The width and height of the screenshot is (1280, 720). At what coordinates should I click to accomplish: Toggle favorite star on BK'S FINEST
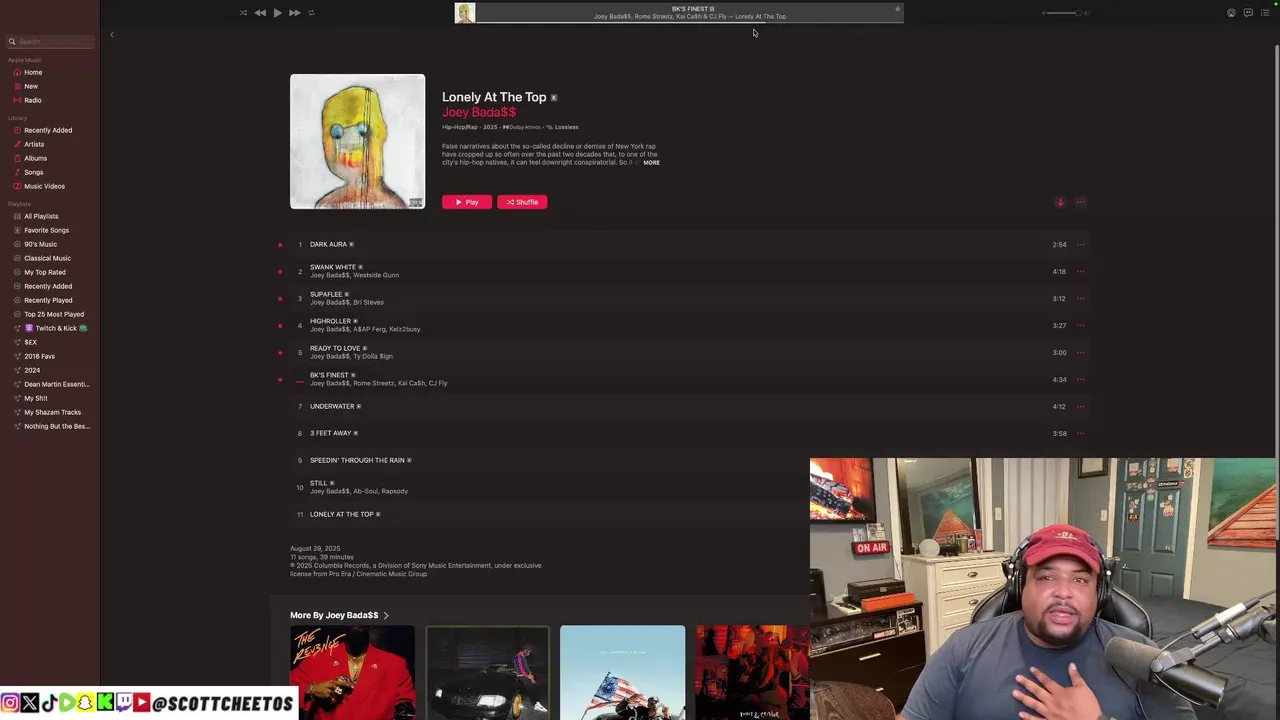[280, 379]
